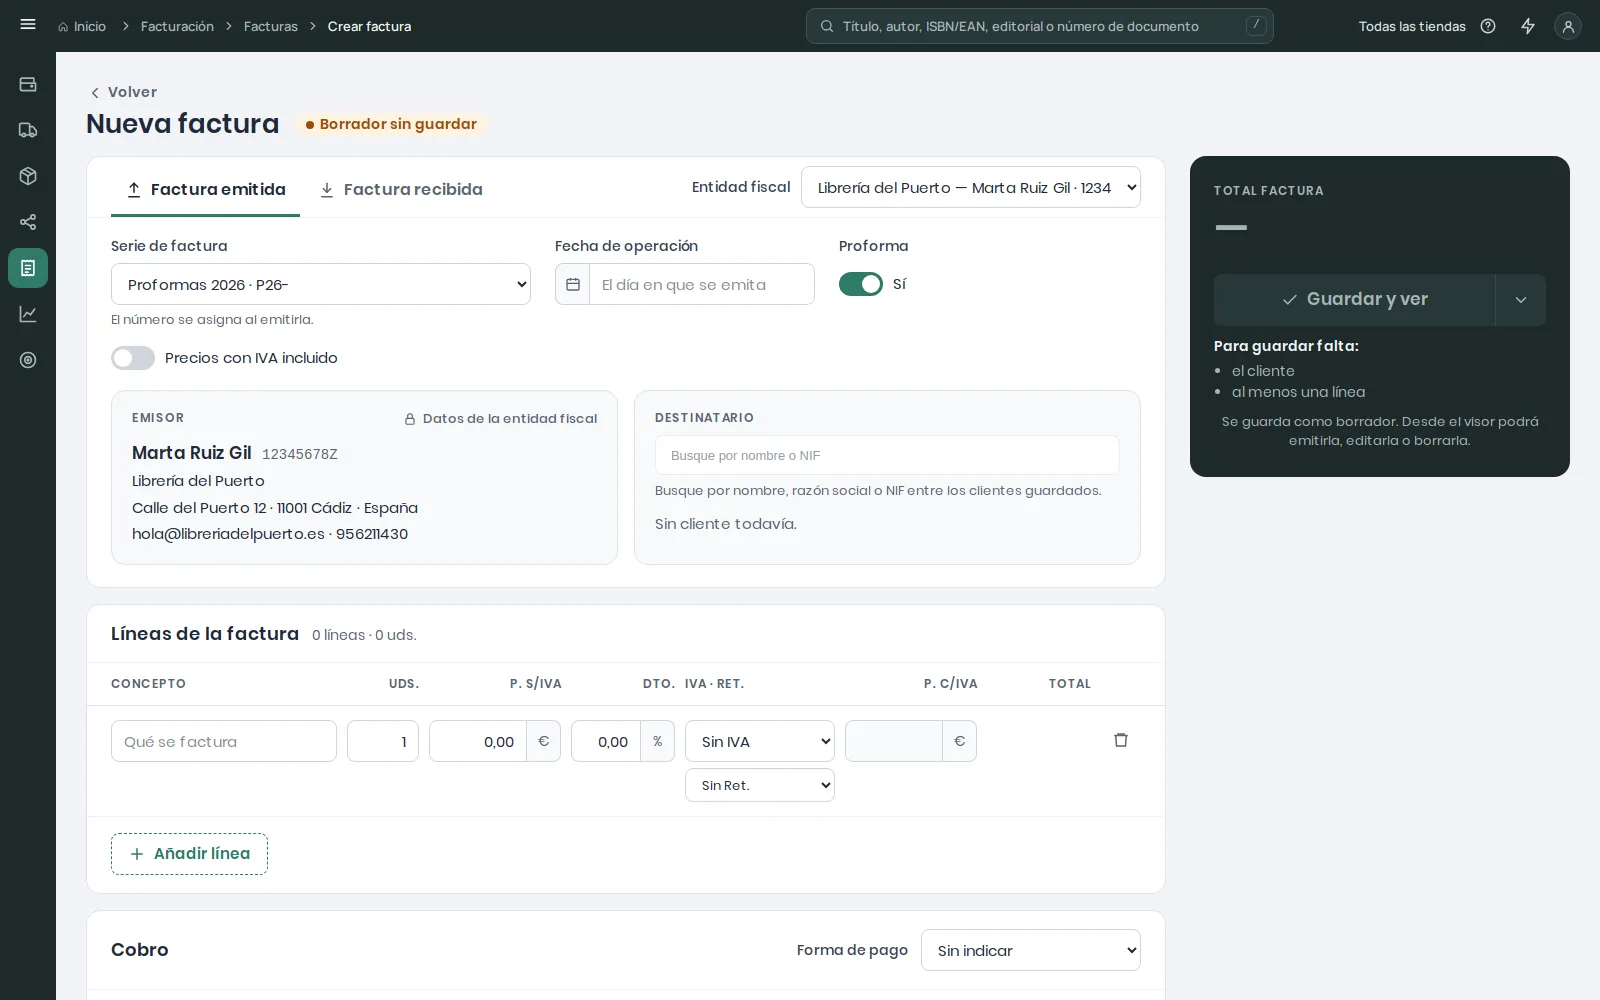Click the lightning bolt icon in header
The image size is (1600, 1000).
click(1528, 26)
